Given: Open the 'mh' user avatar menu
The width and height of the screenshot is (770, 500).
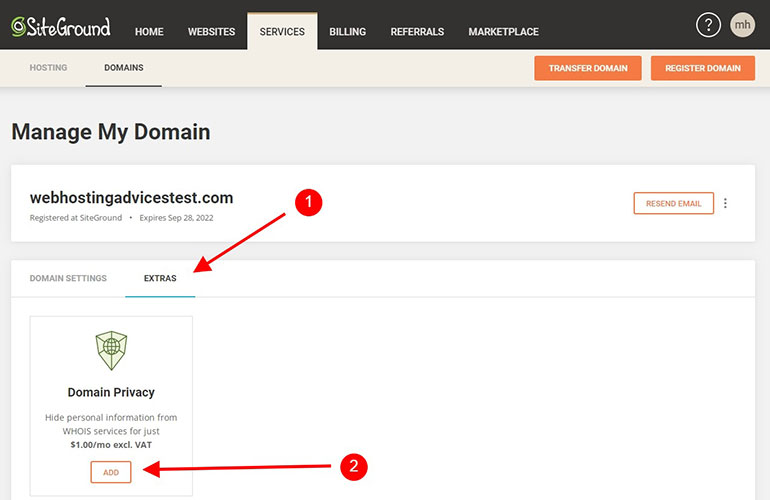Looking at the screenshot, I should [742, 25].
